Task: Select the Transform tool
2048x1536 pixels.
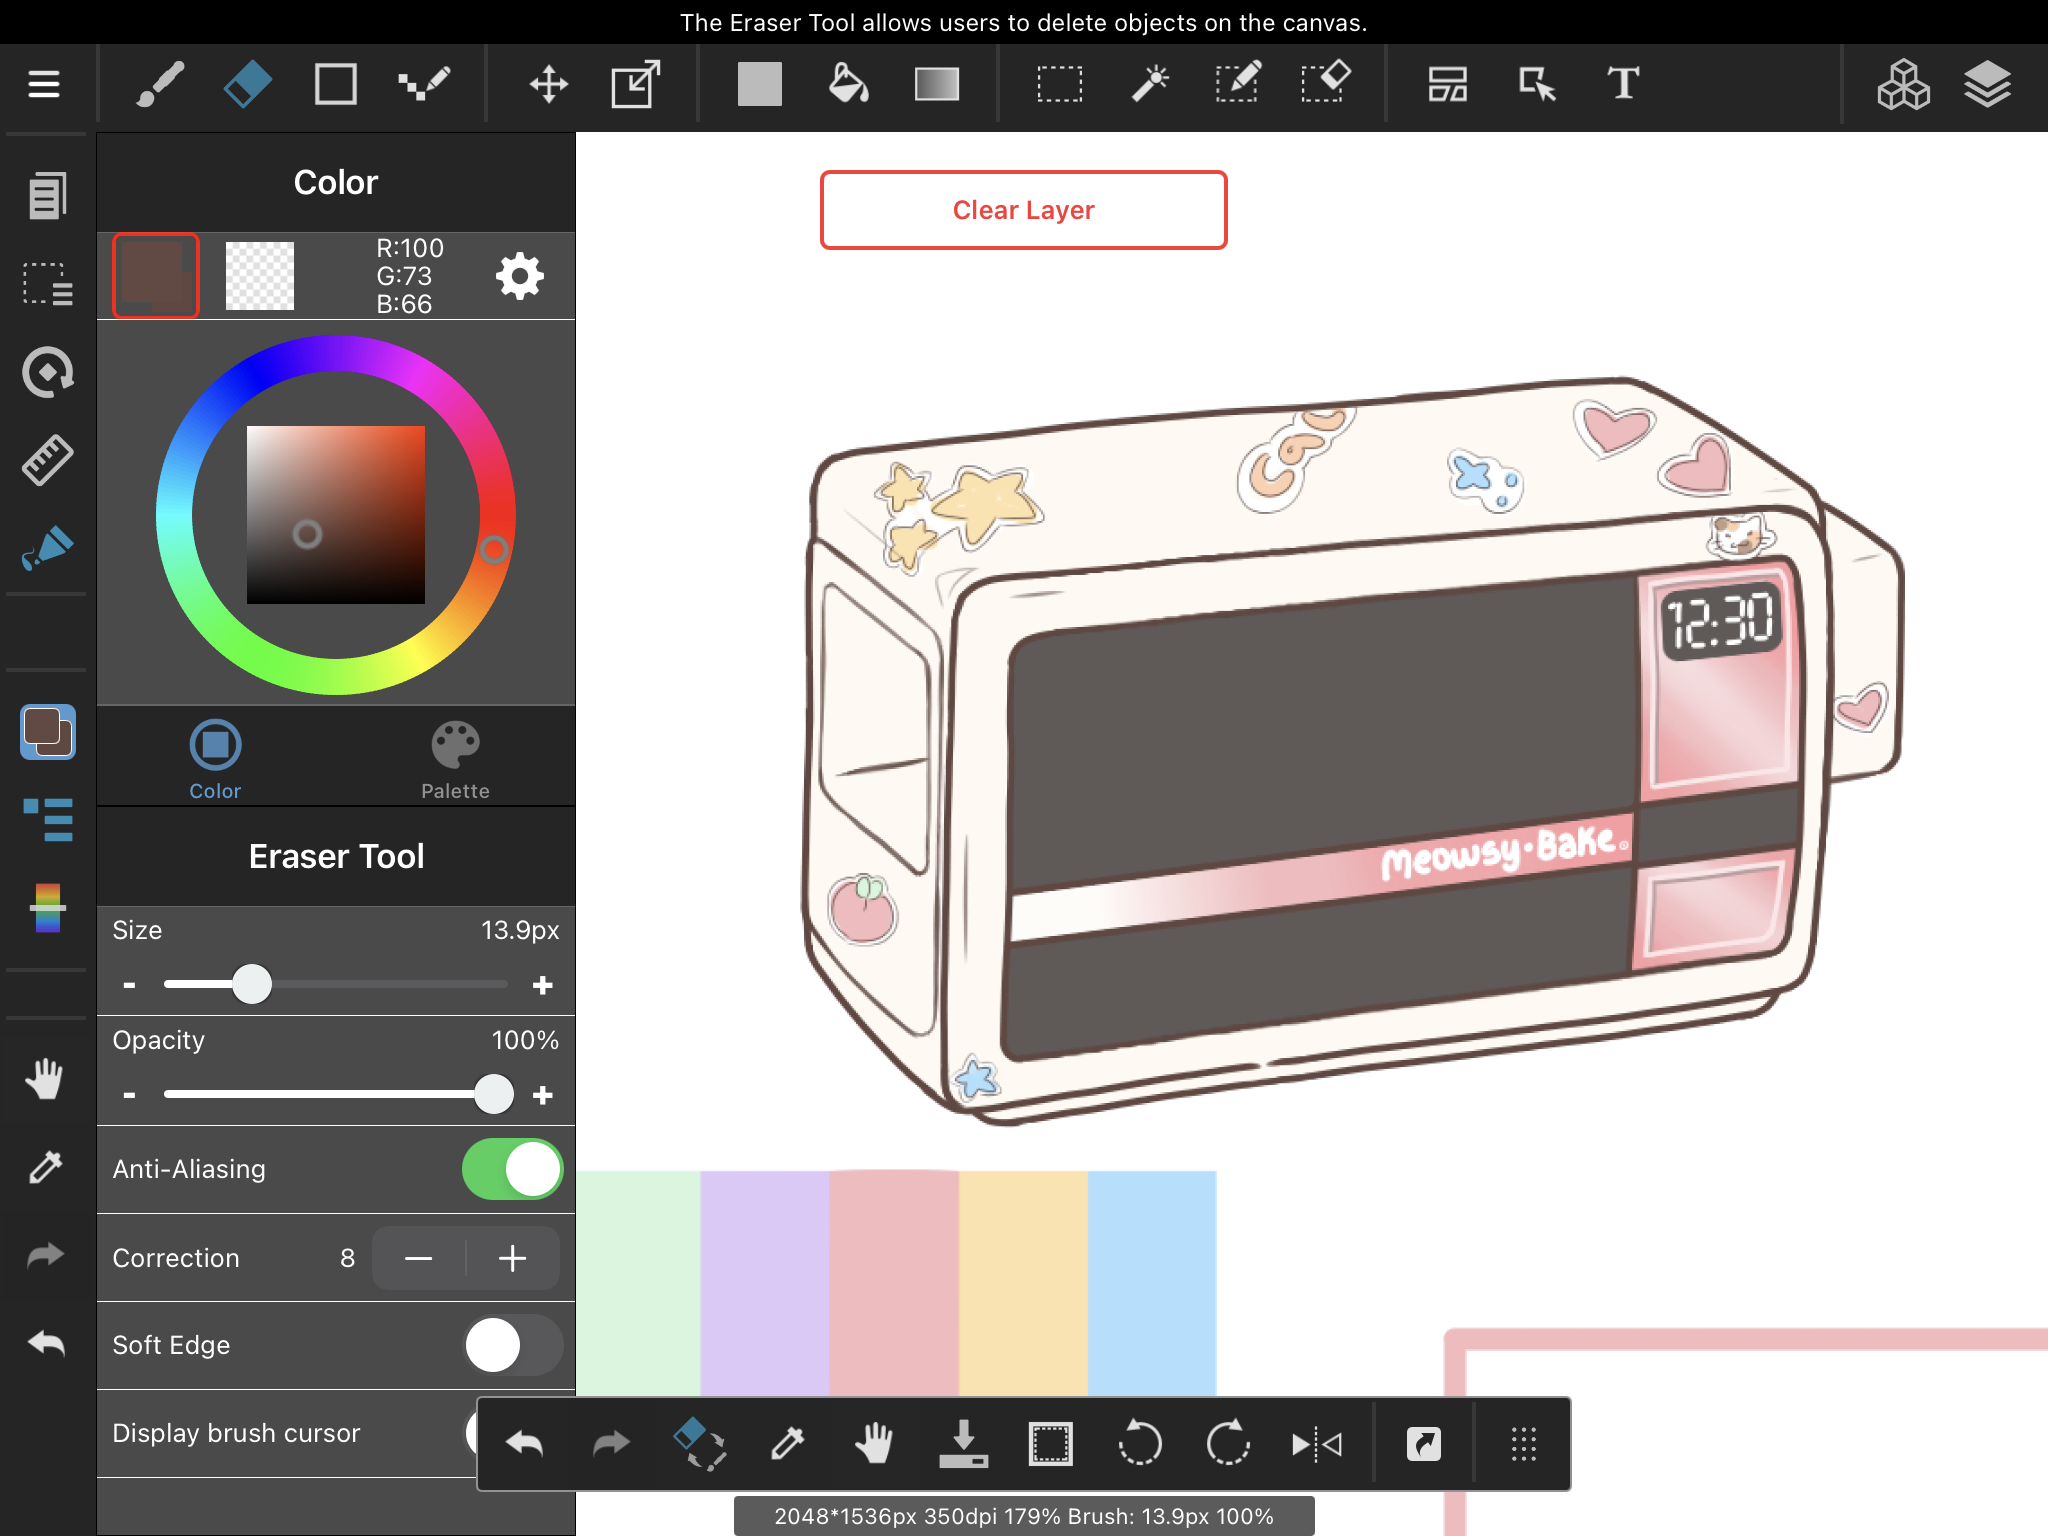Action: [x=636, y=84]
